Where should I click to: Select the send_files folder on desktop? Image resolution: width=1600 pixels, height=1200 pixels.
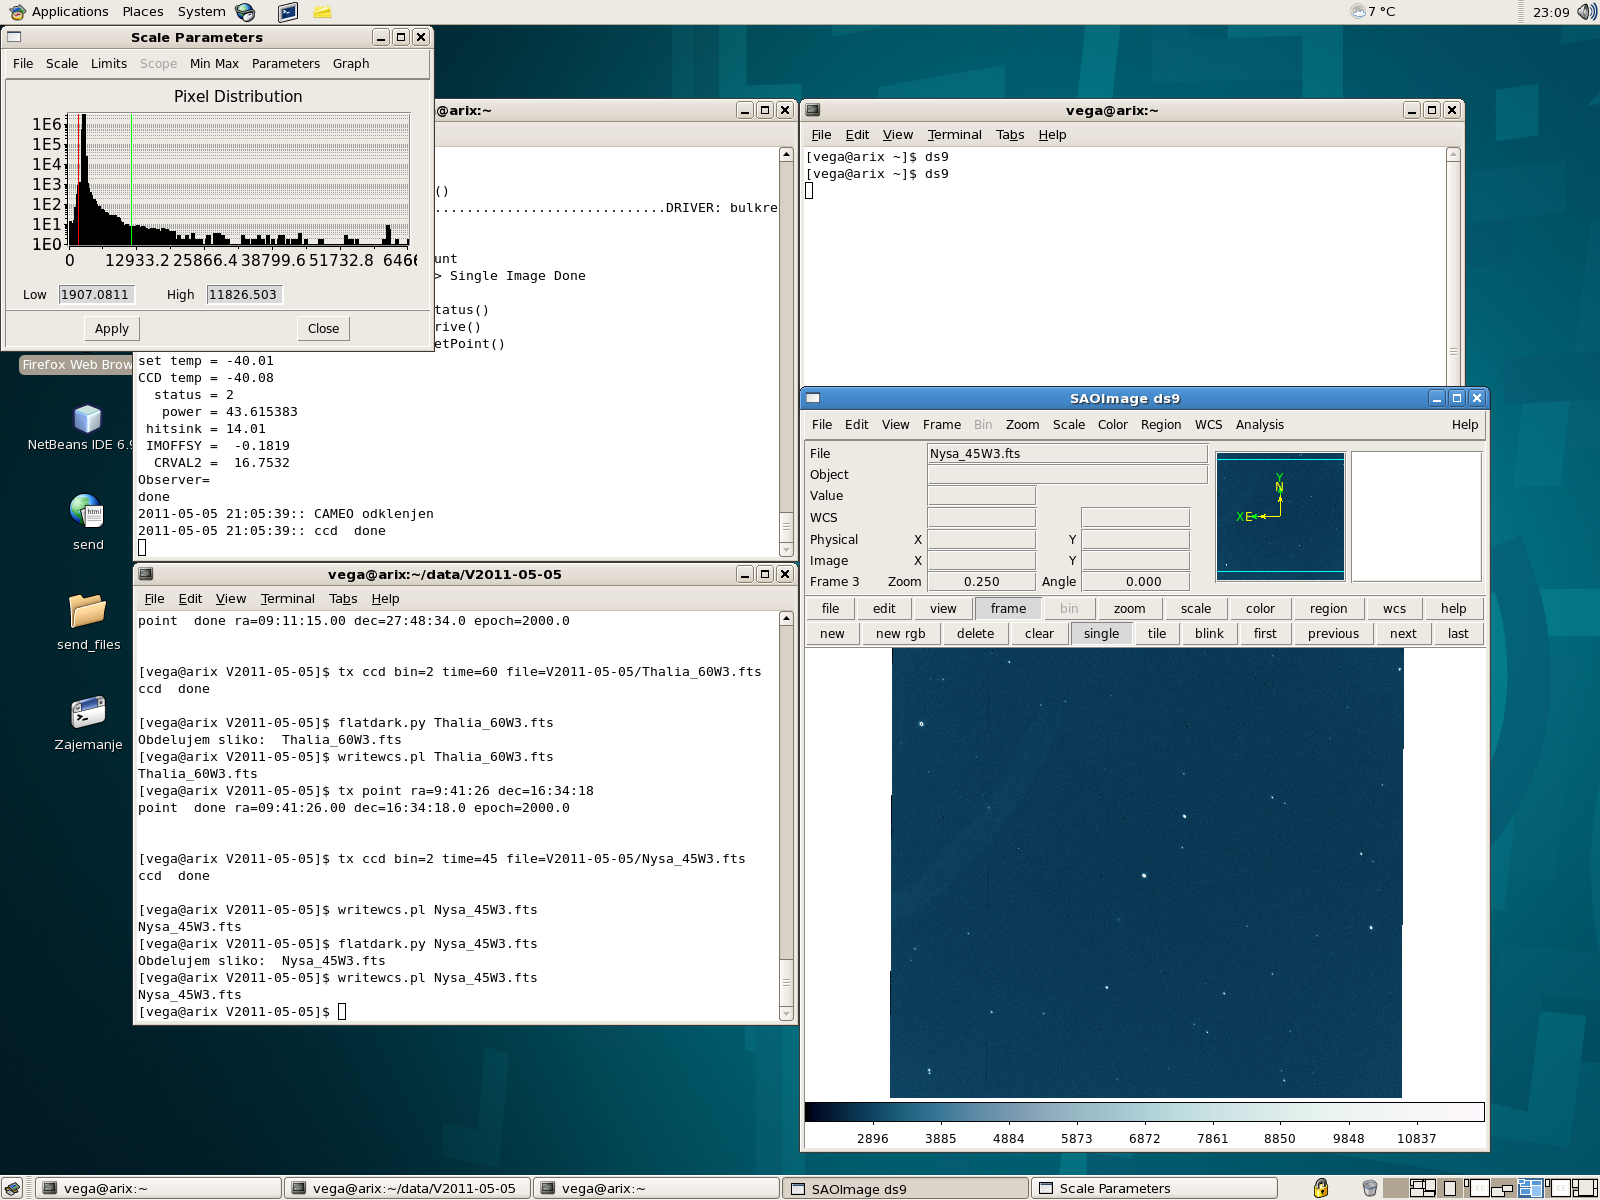tap(88, 622)
